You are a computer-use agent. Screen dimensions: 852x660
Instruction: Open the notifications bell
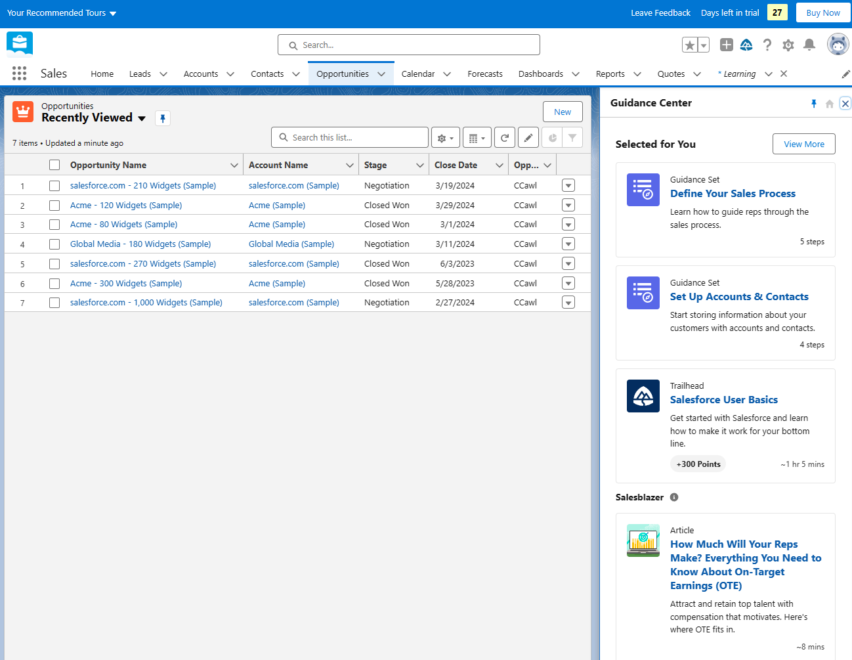808,44
